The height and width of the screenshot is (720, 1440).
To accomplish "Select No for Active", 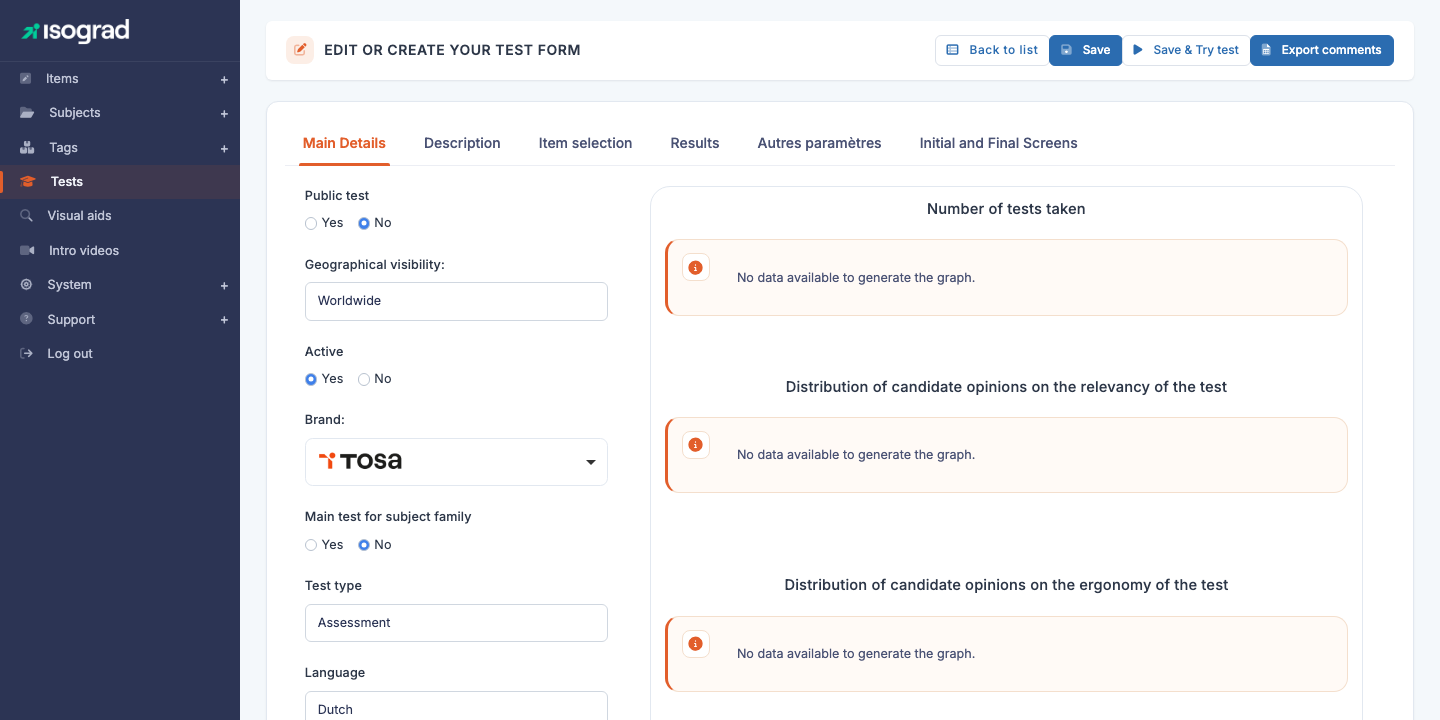I will pos(364,379).
